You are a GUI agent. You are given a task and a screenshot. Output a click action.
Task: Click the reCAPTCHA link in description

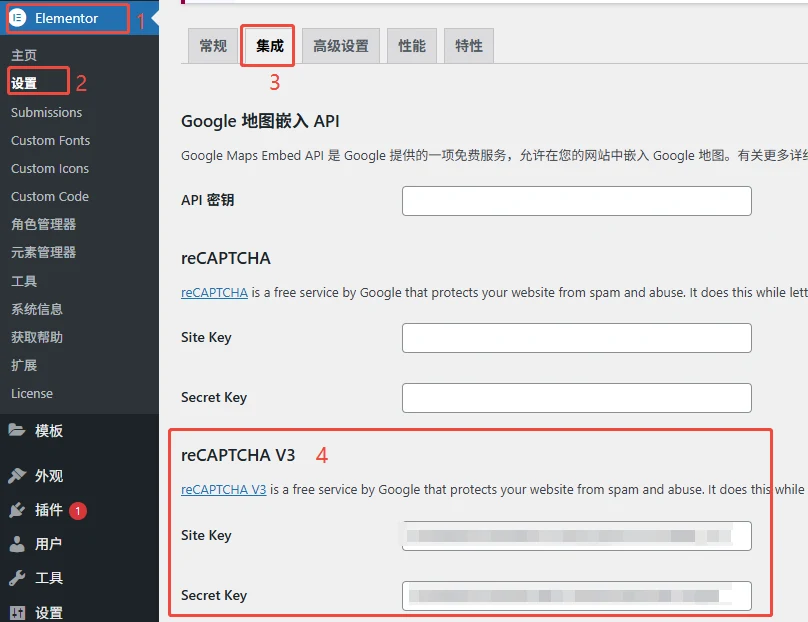(x=214, y=292)
